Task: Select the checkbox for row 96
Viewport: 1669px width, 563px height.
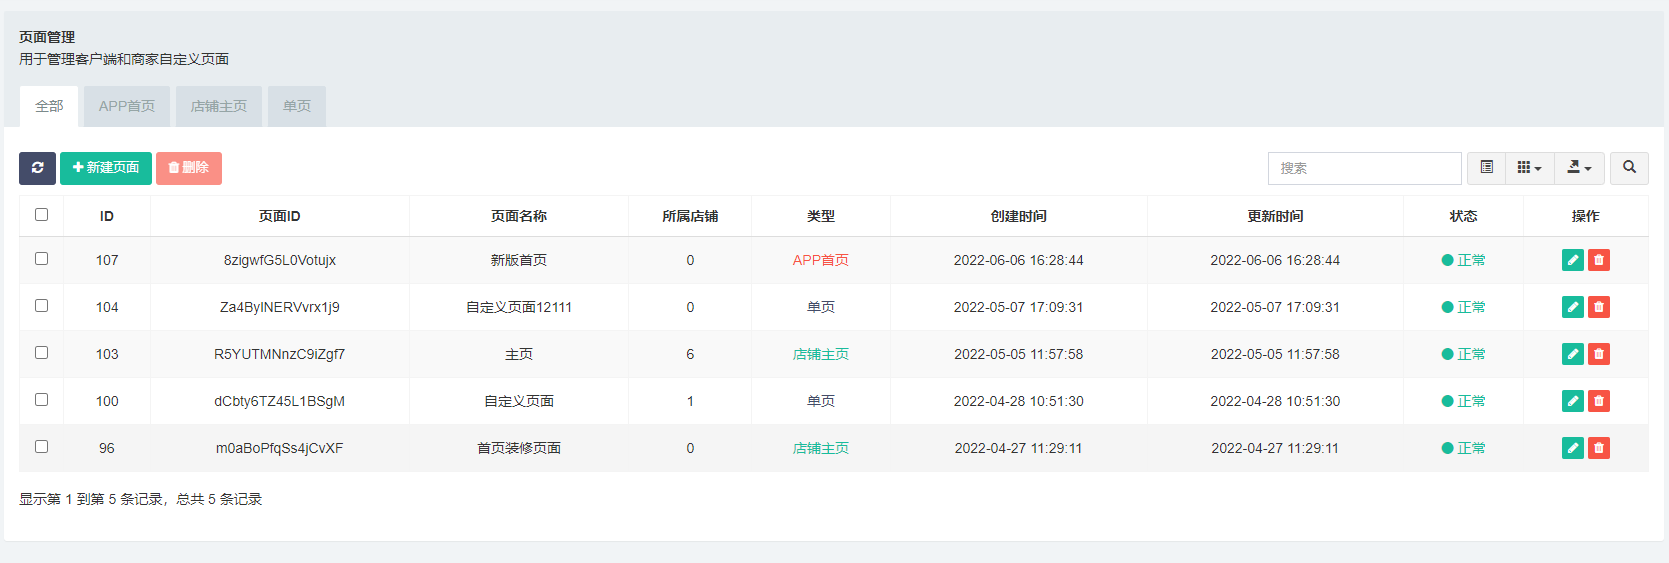Action: point(41,446)
